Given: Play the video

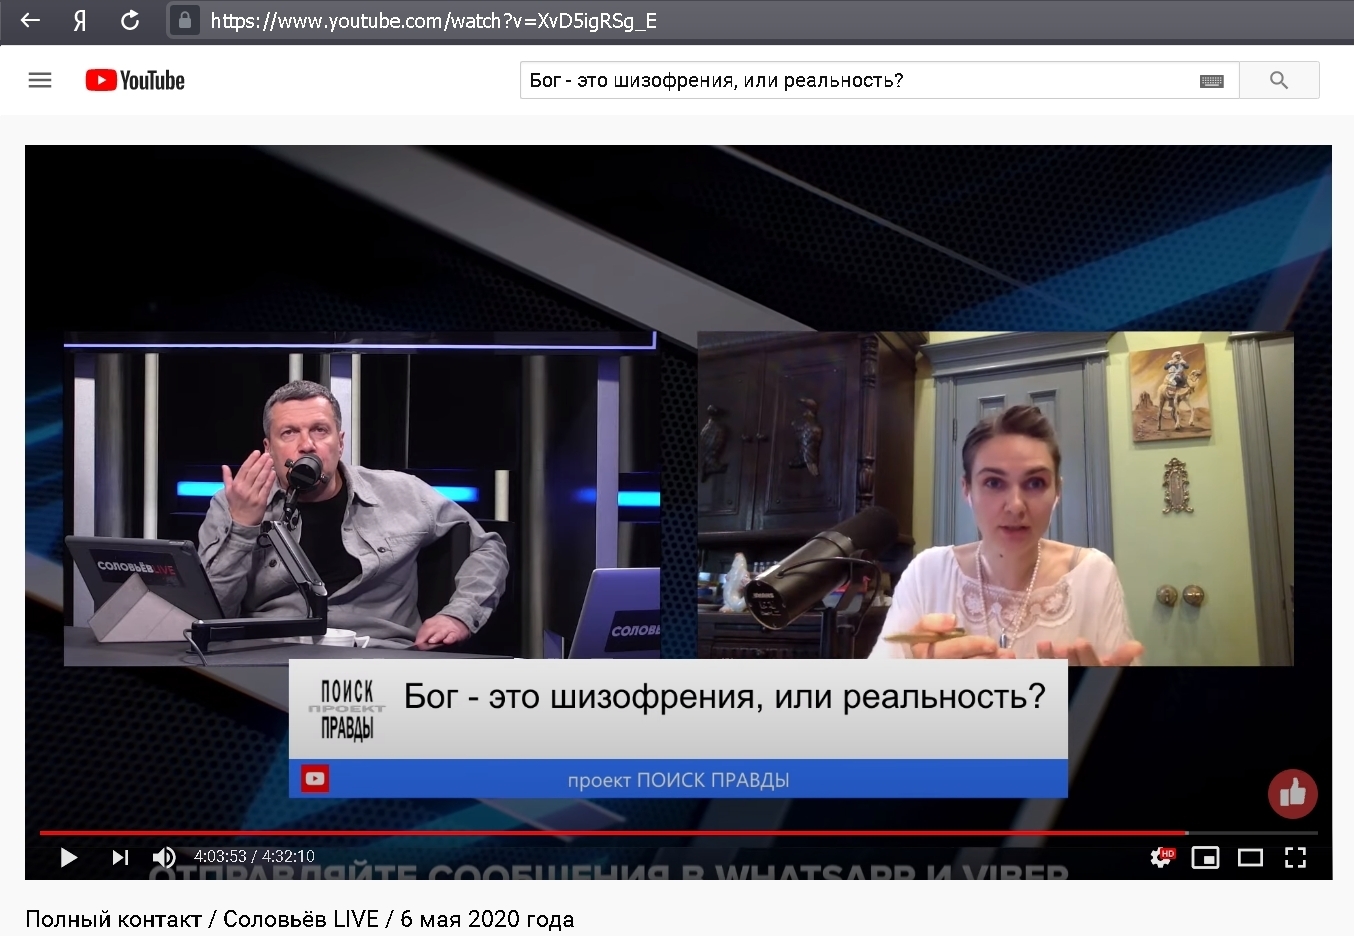Looking at the screenshot, I should click(x=68, y=857).
